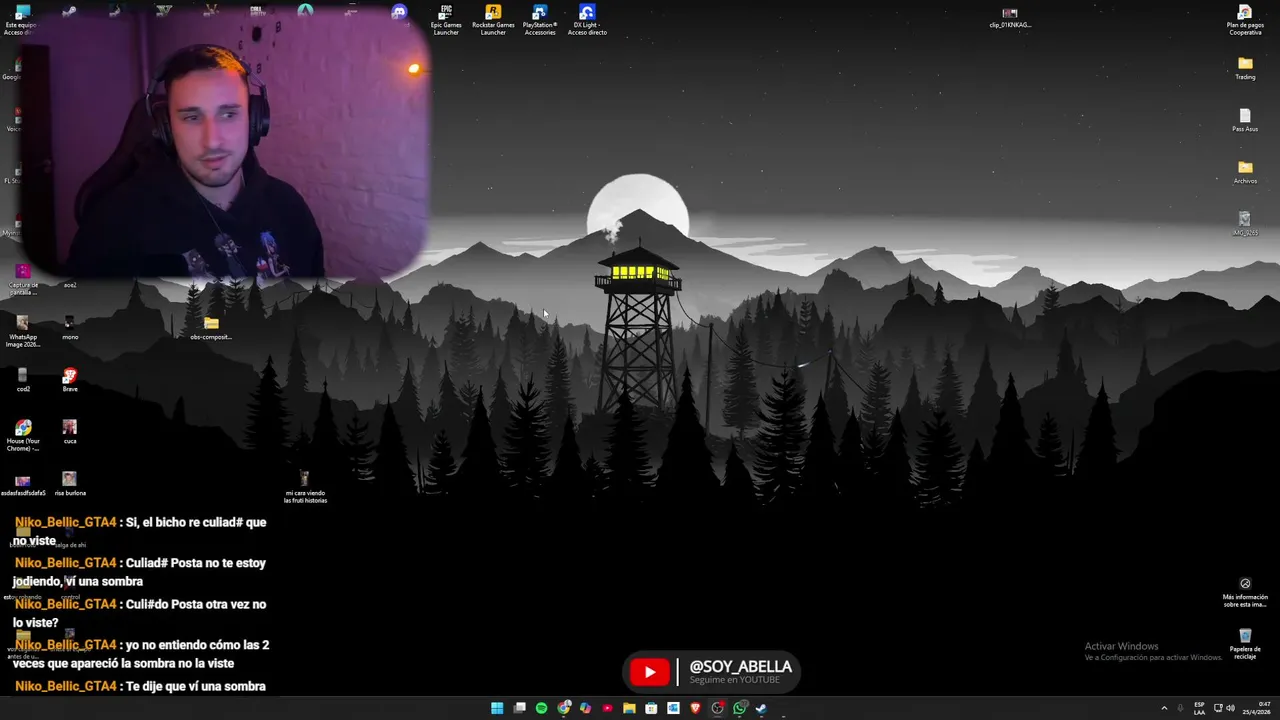Viewport: 1280px width, 720px height.
Task: Change the ESP LAA input language
Action: (1199, 708)
